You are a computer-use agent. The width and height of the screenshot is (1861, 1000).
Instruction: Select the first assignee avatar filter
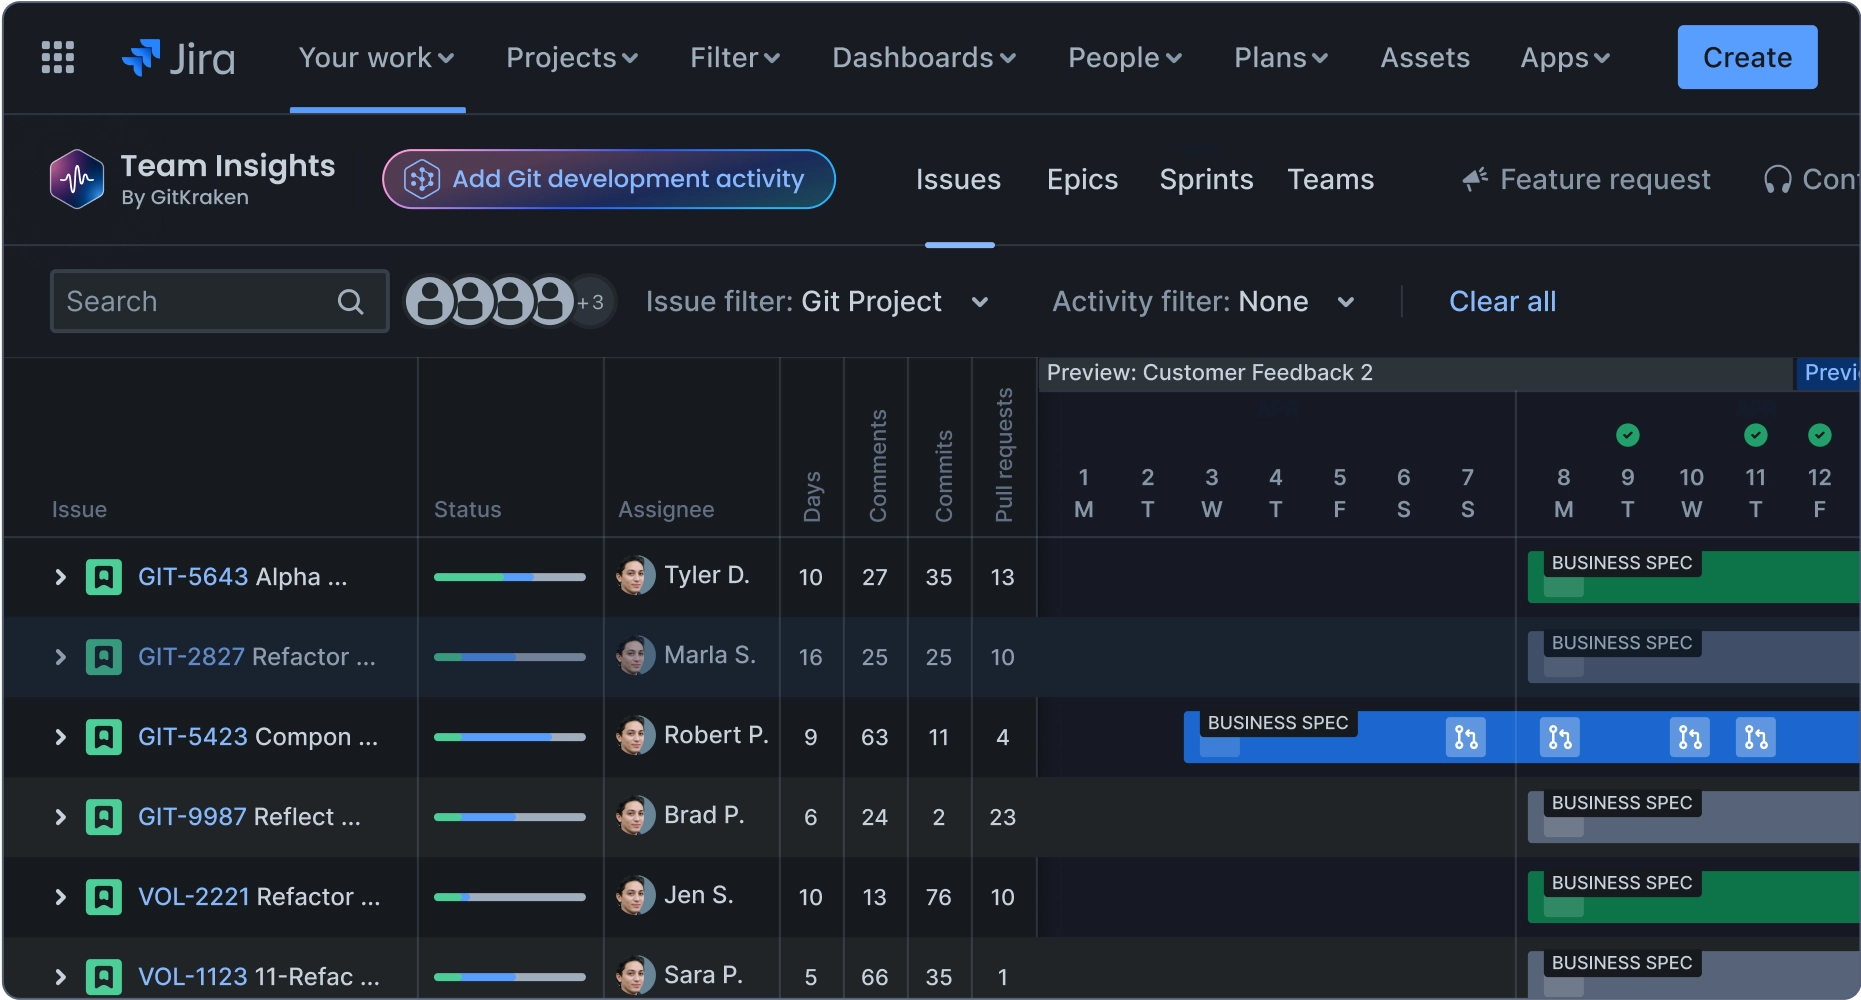point(430,301)
